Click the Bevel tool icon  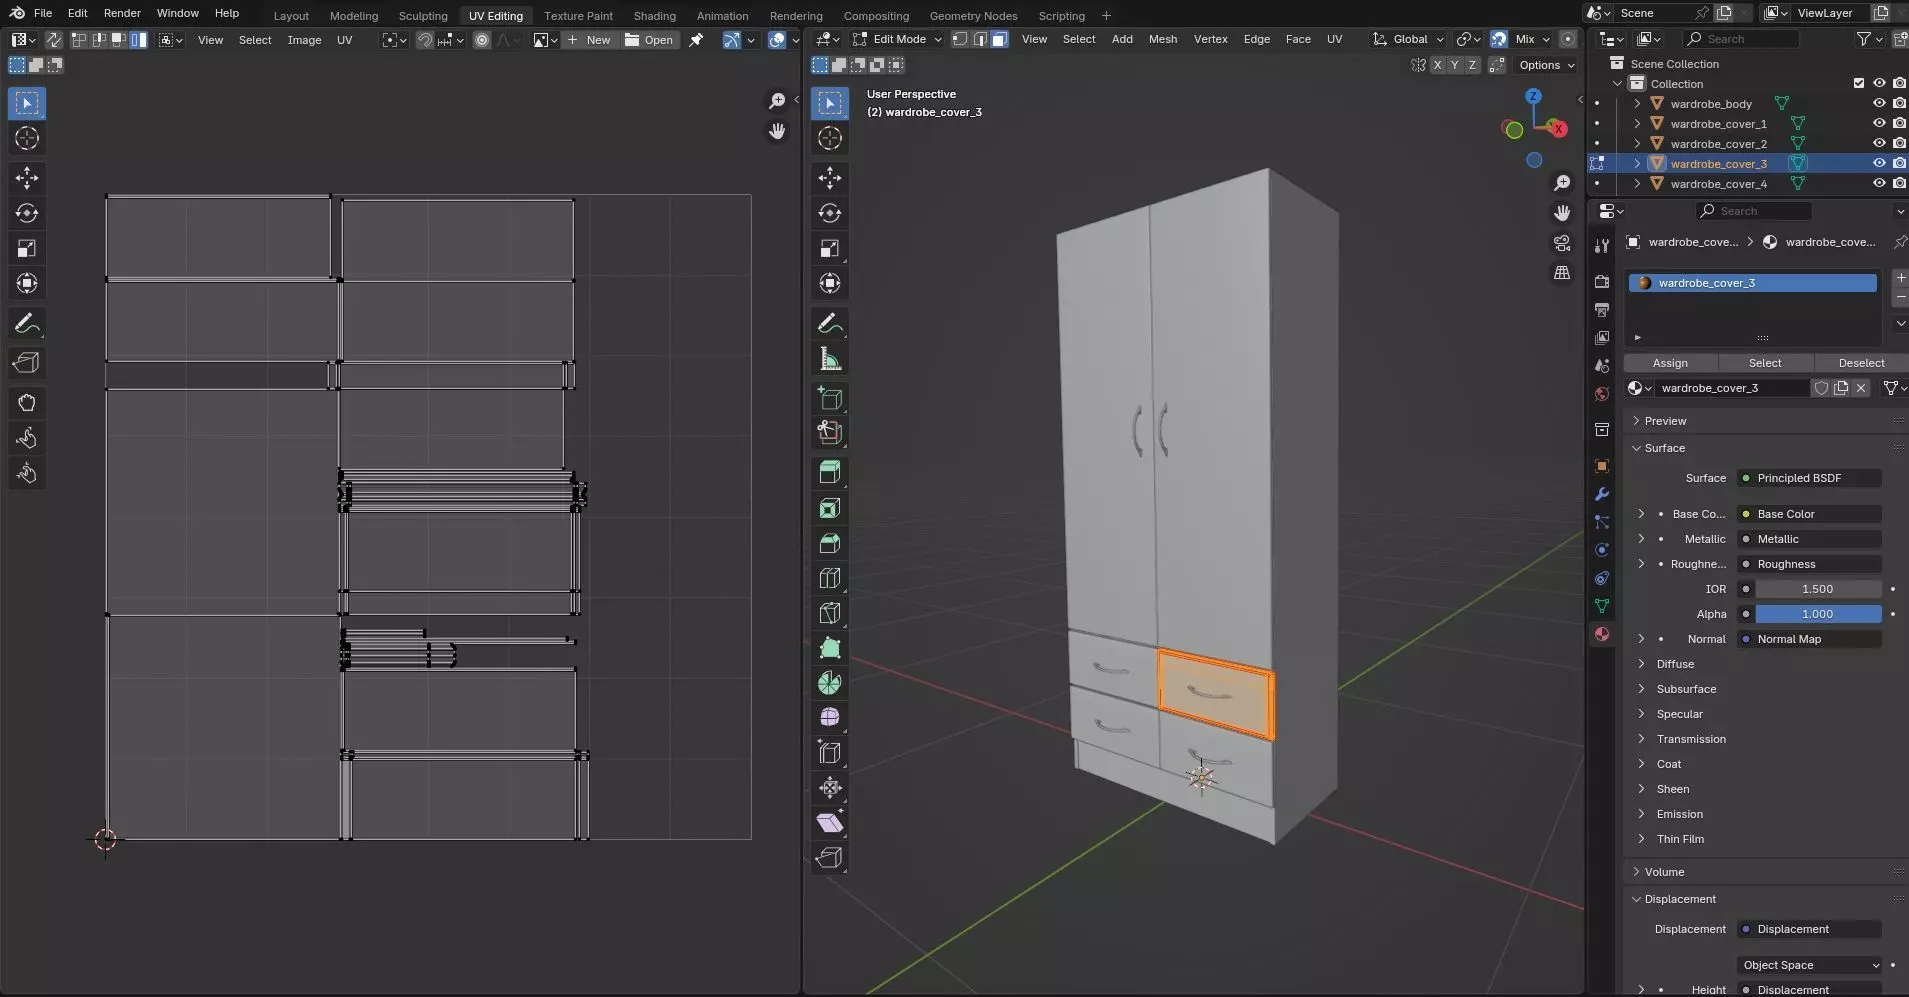pos(829,543)
